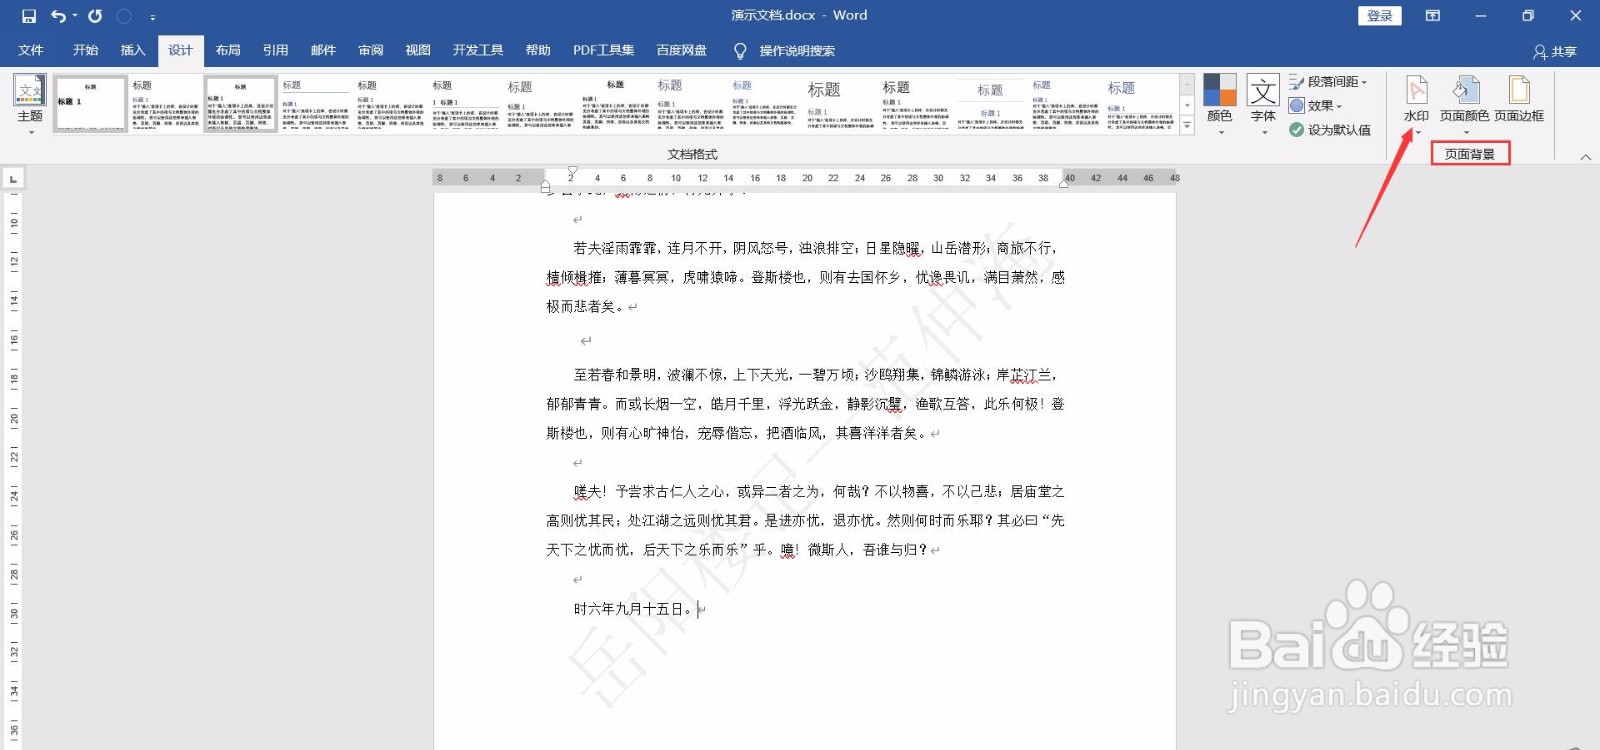Click the right indent marker on ruler
The height and width of the screenshot is (750, 1600).
pyautogui.click(x=1064, y=183)
